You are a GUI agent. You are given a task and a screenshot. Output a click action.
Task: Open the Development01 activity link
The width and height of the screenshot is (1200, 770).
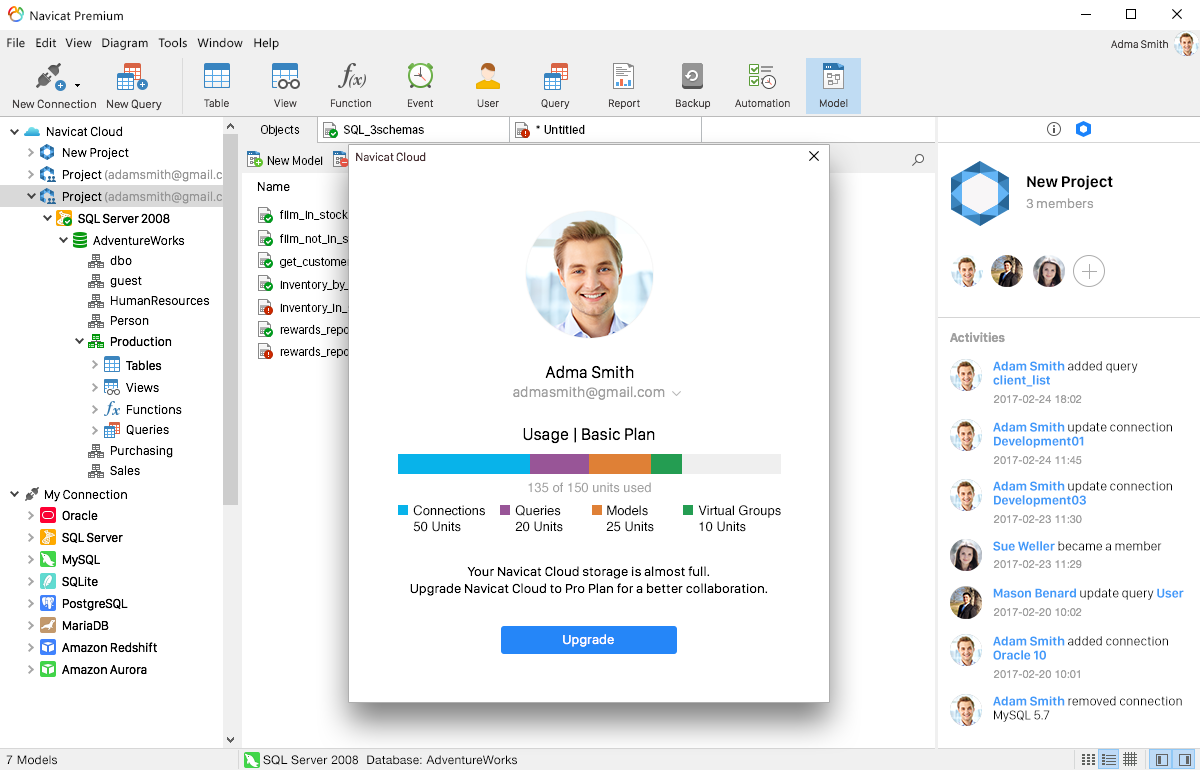point(1039,441)
